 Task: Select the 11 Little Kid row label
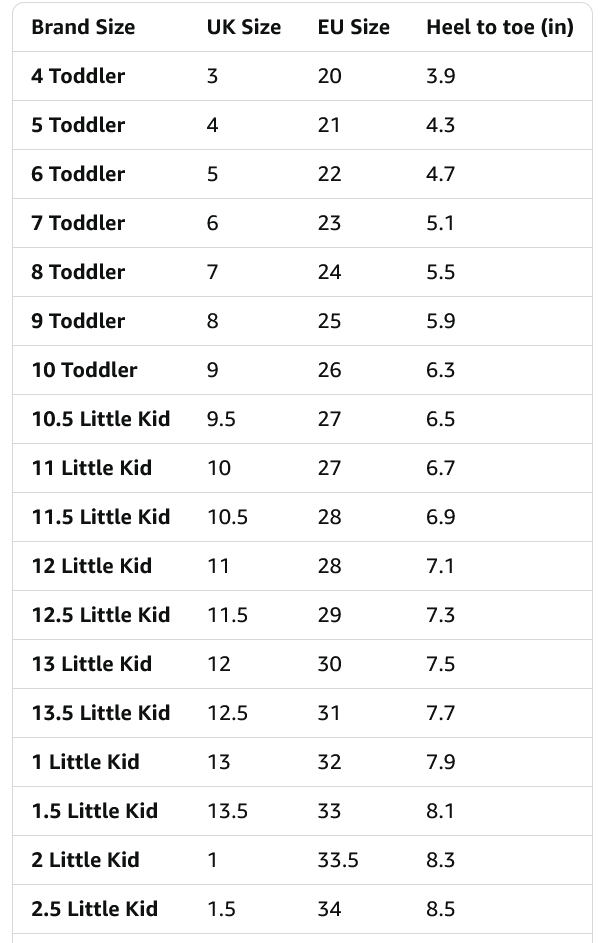91,468
